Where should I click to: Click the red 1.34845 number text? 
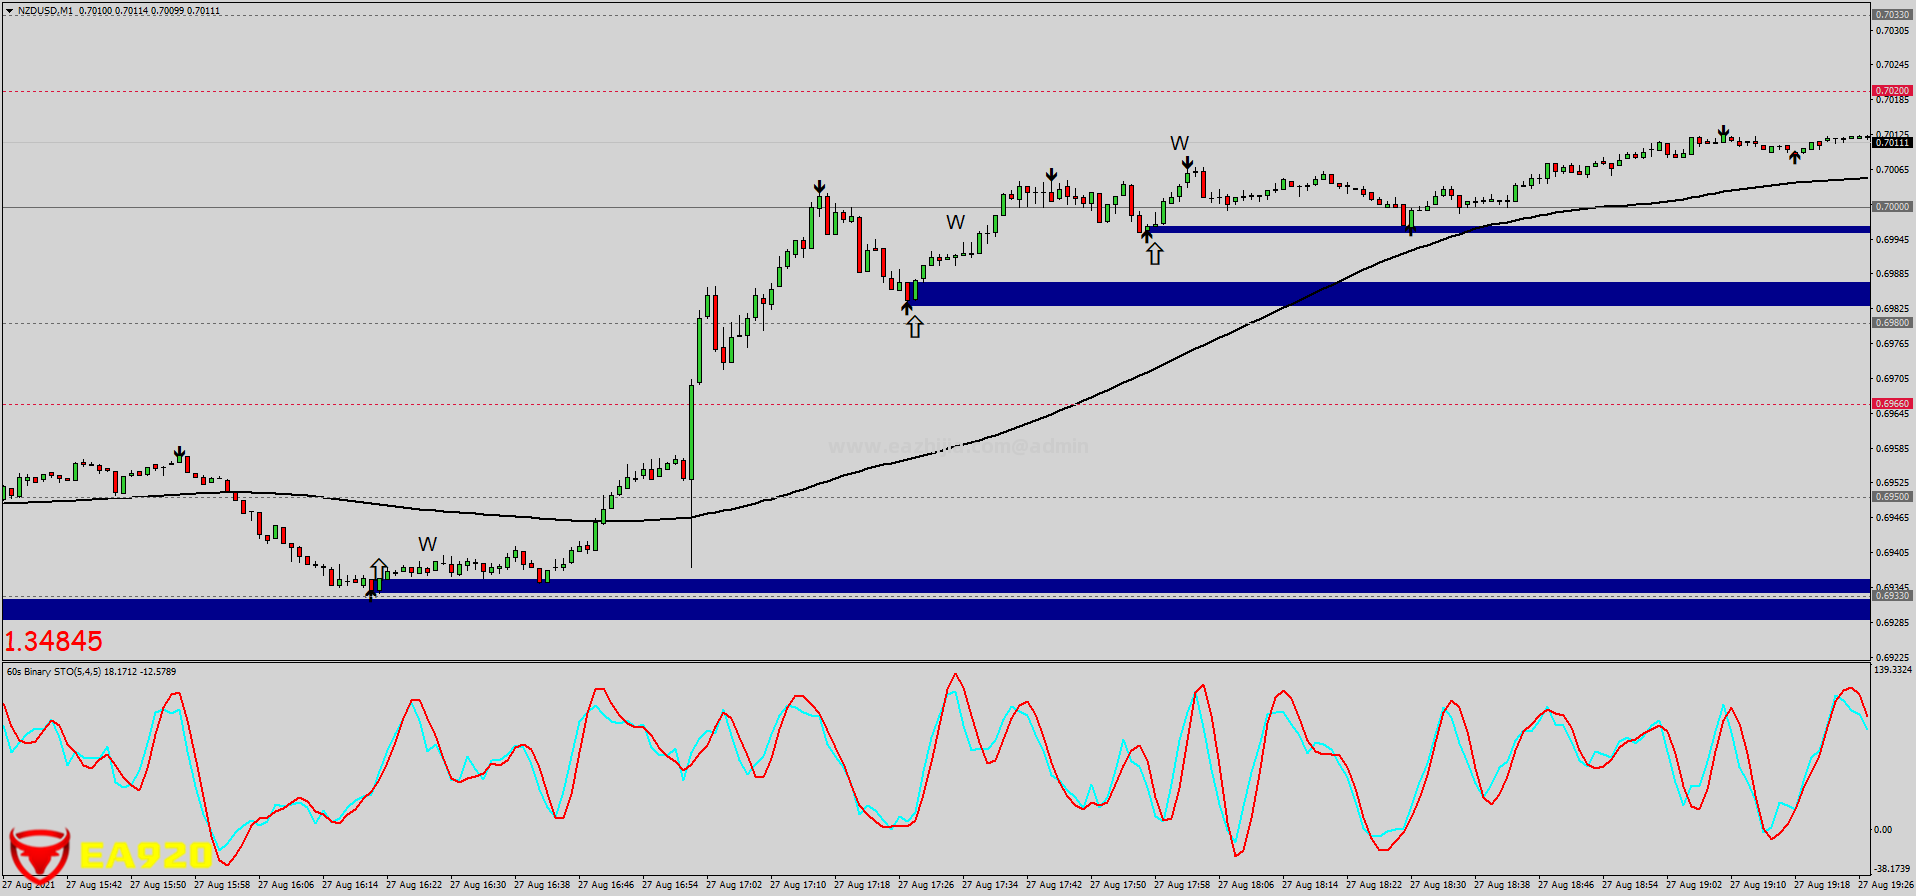coord(54,641)
